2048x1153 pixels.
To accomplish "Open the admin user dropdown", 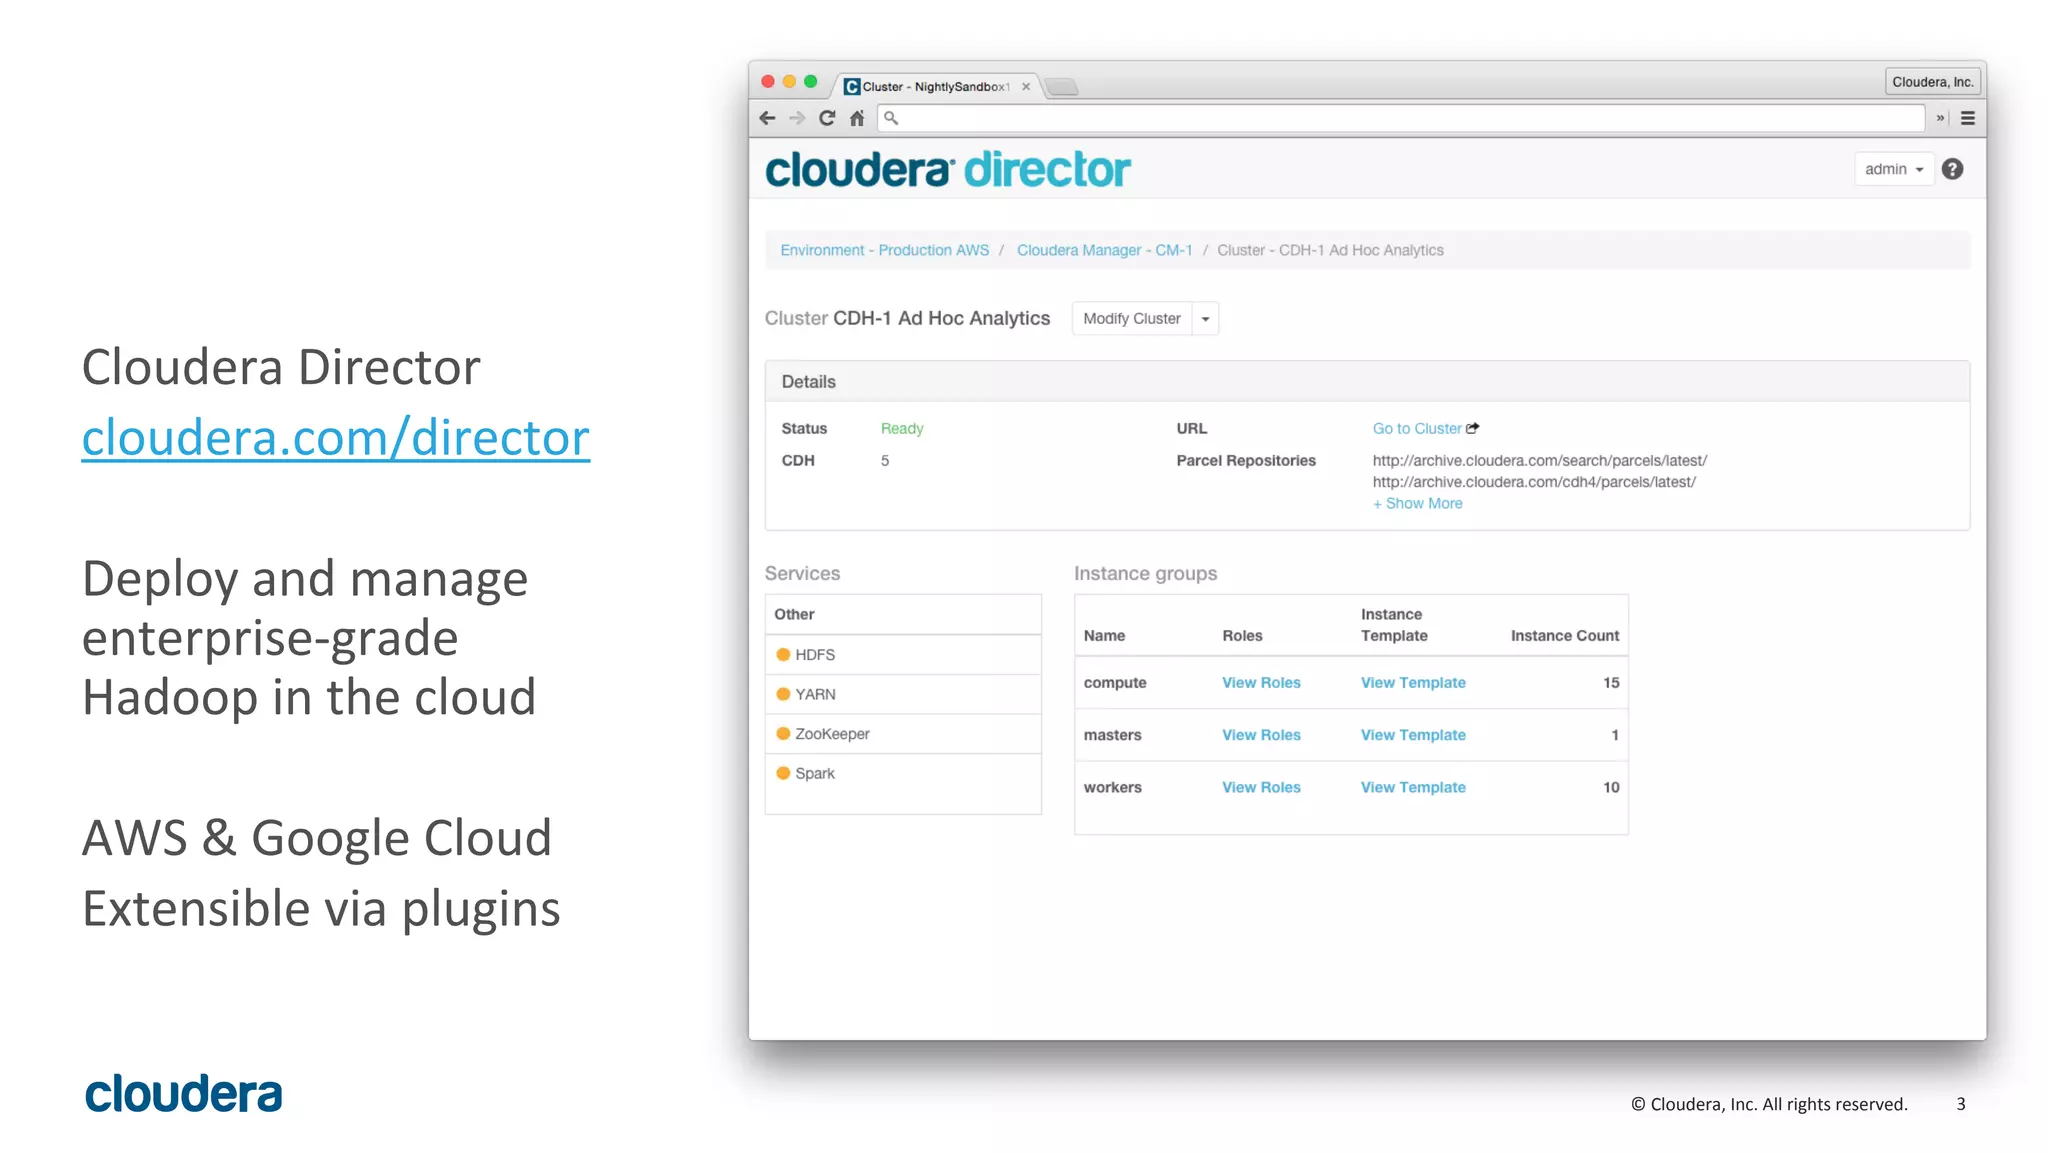I will 1893,169.
